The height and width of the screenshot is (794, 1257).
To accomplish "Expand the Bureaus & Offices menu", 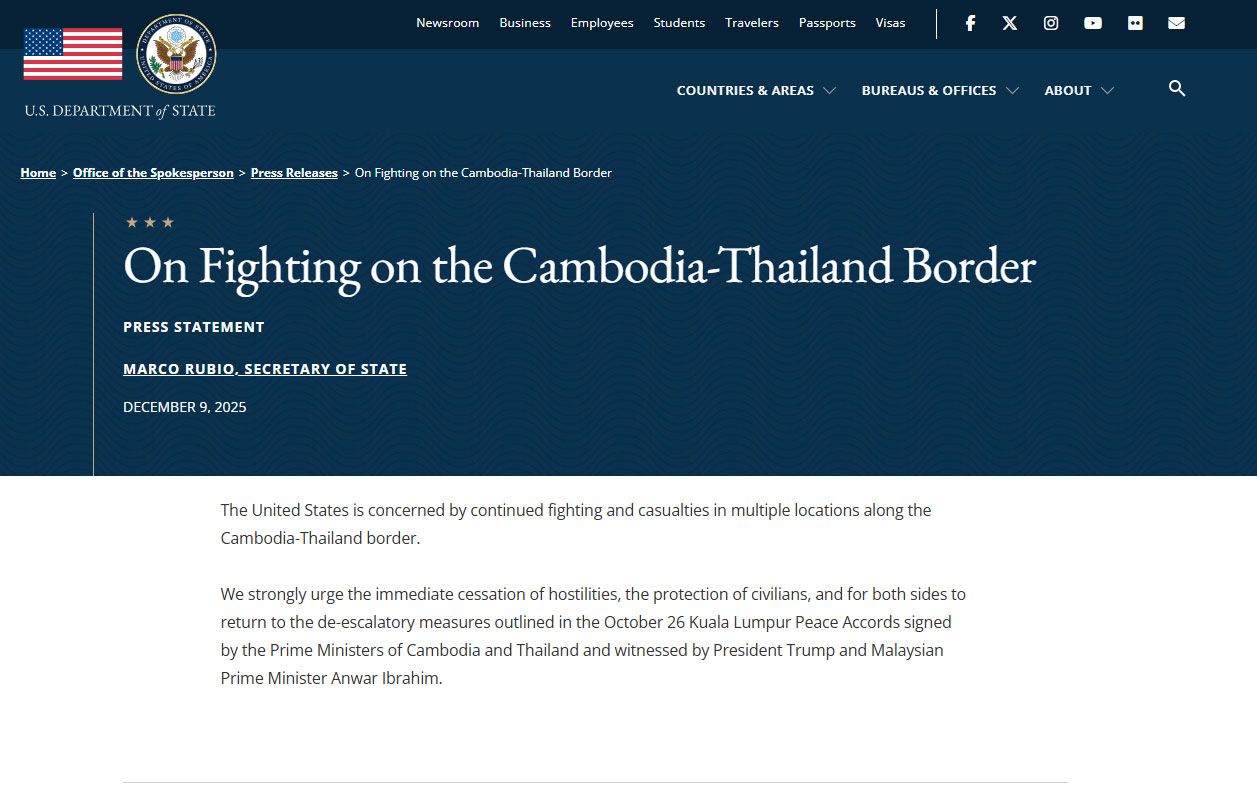I will pyautogui.click(x=940, y=91).
